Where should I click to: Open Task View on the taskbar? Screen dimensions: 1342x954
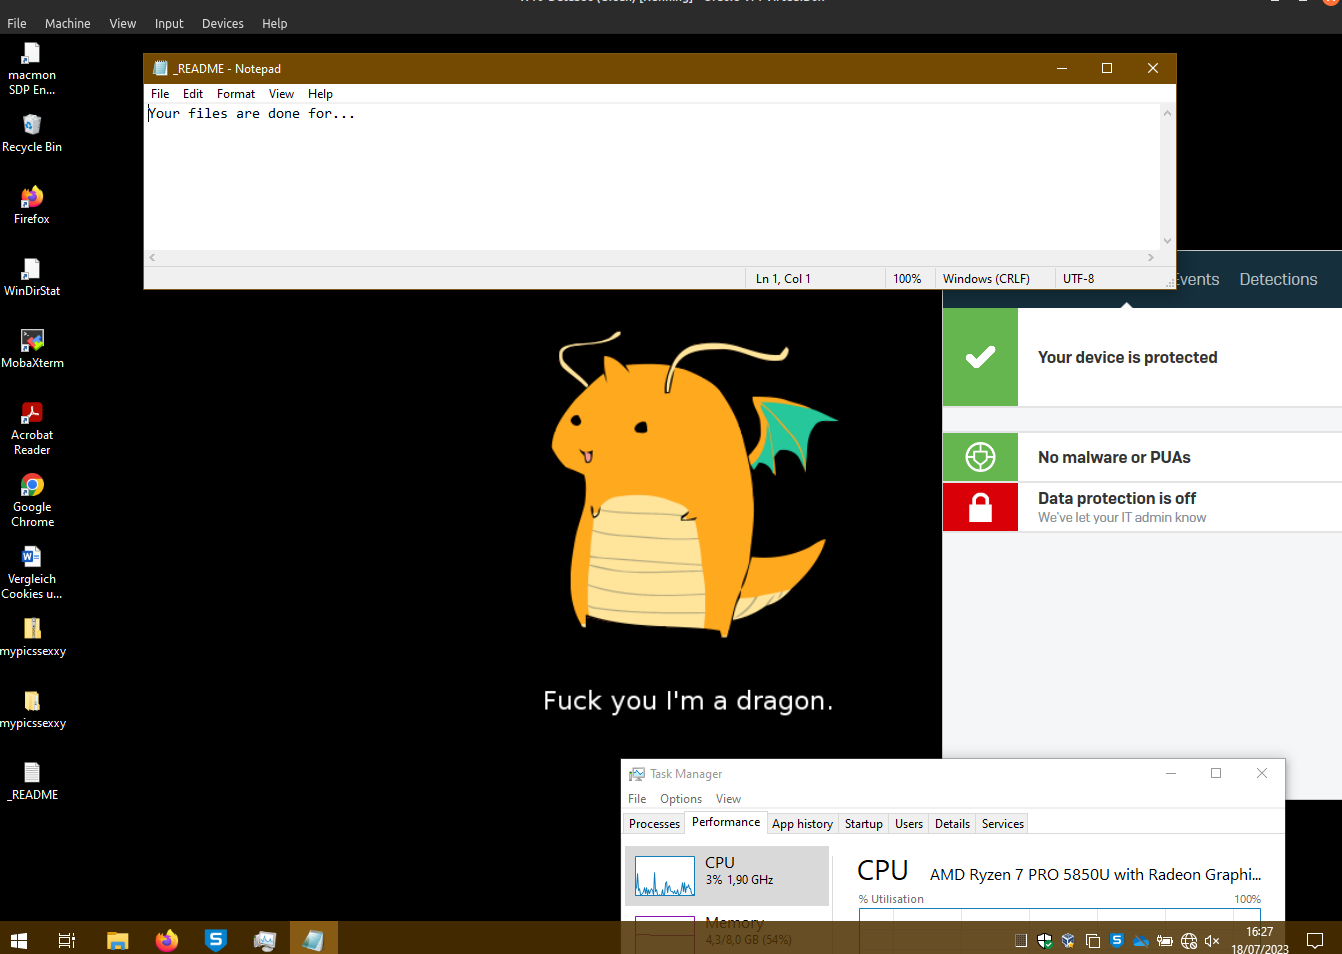67,940
